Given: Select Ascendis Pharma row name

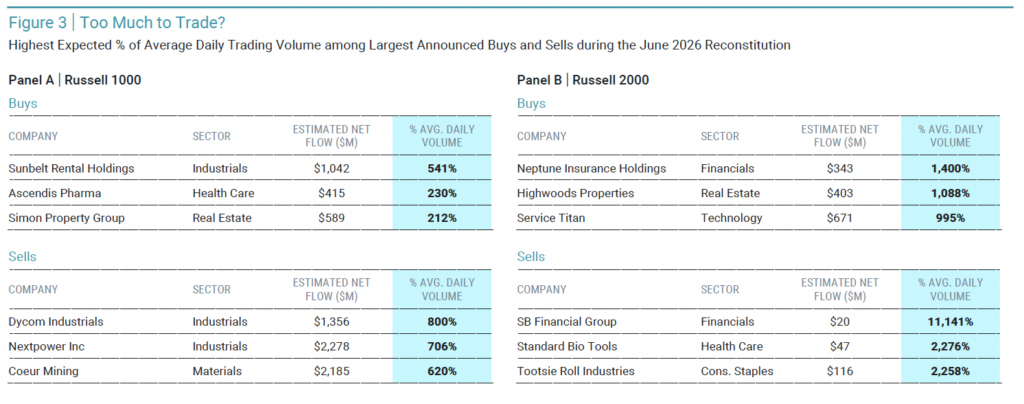Looking at the screenshot, I should 55,193.
